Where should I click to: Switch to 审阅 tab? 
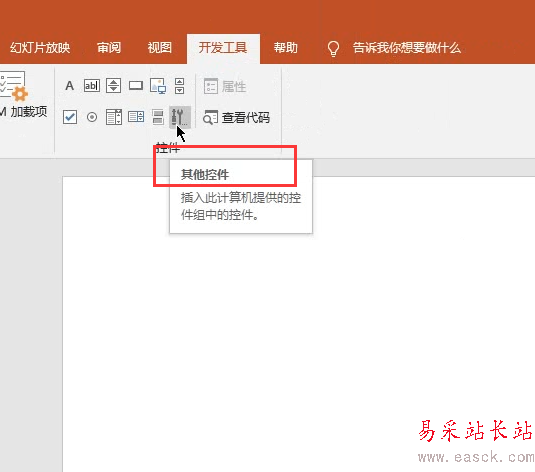109,48
